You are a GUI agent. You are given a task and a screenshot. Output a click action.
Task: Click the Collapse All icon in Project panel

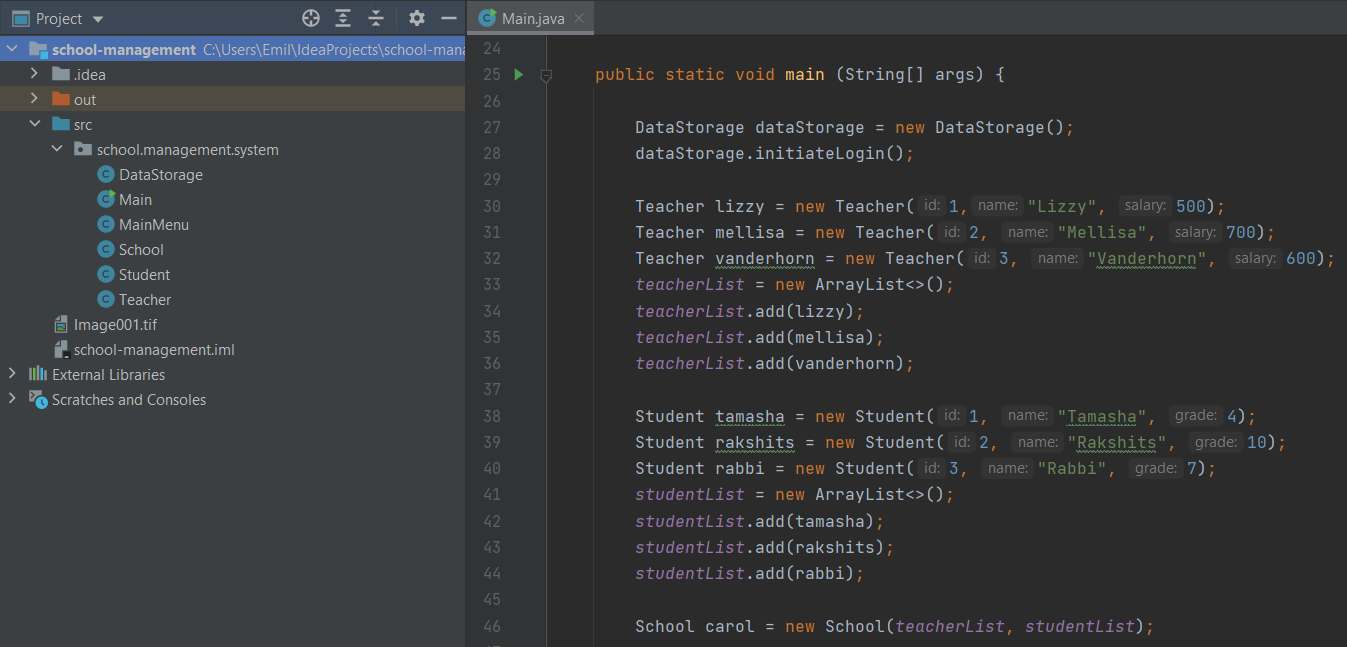click(x=376, y=18)
